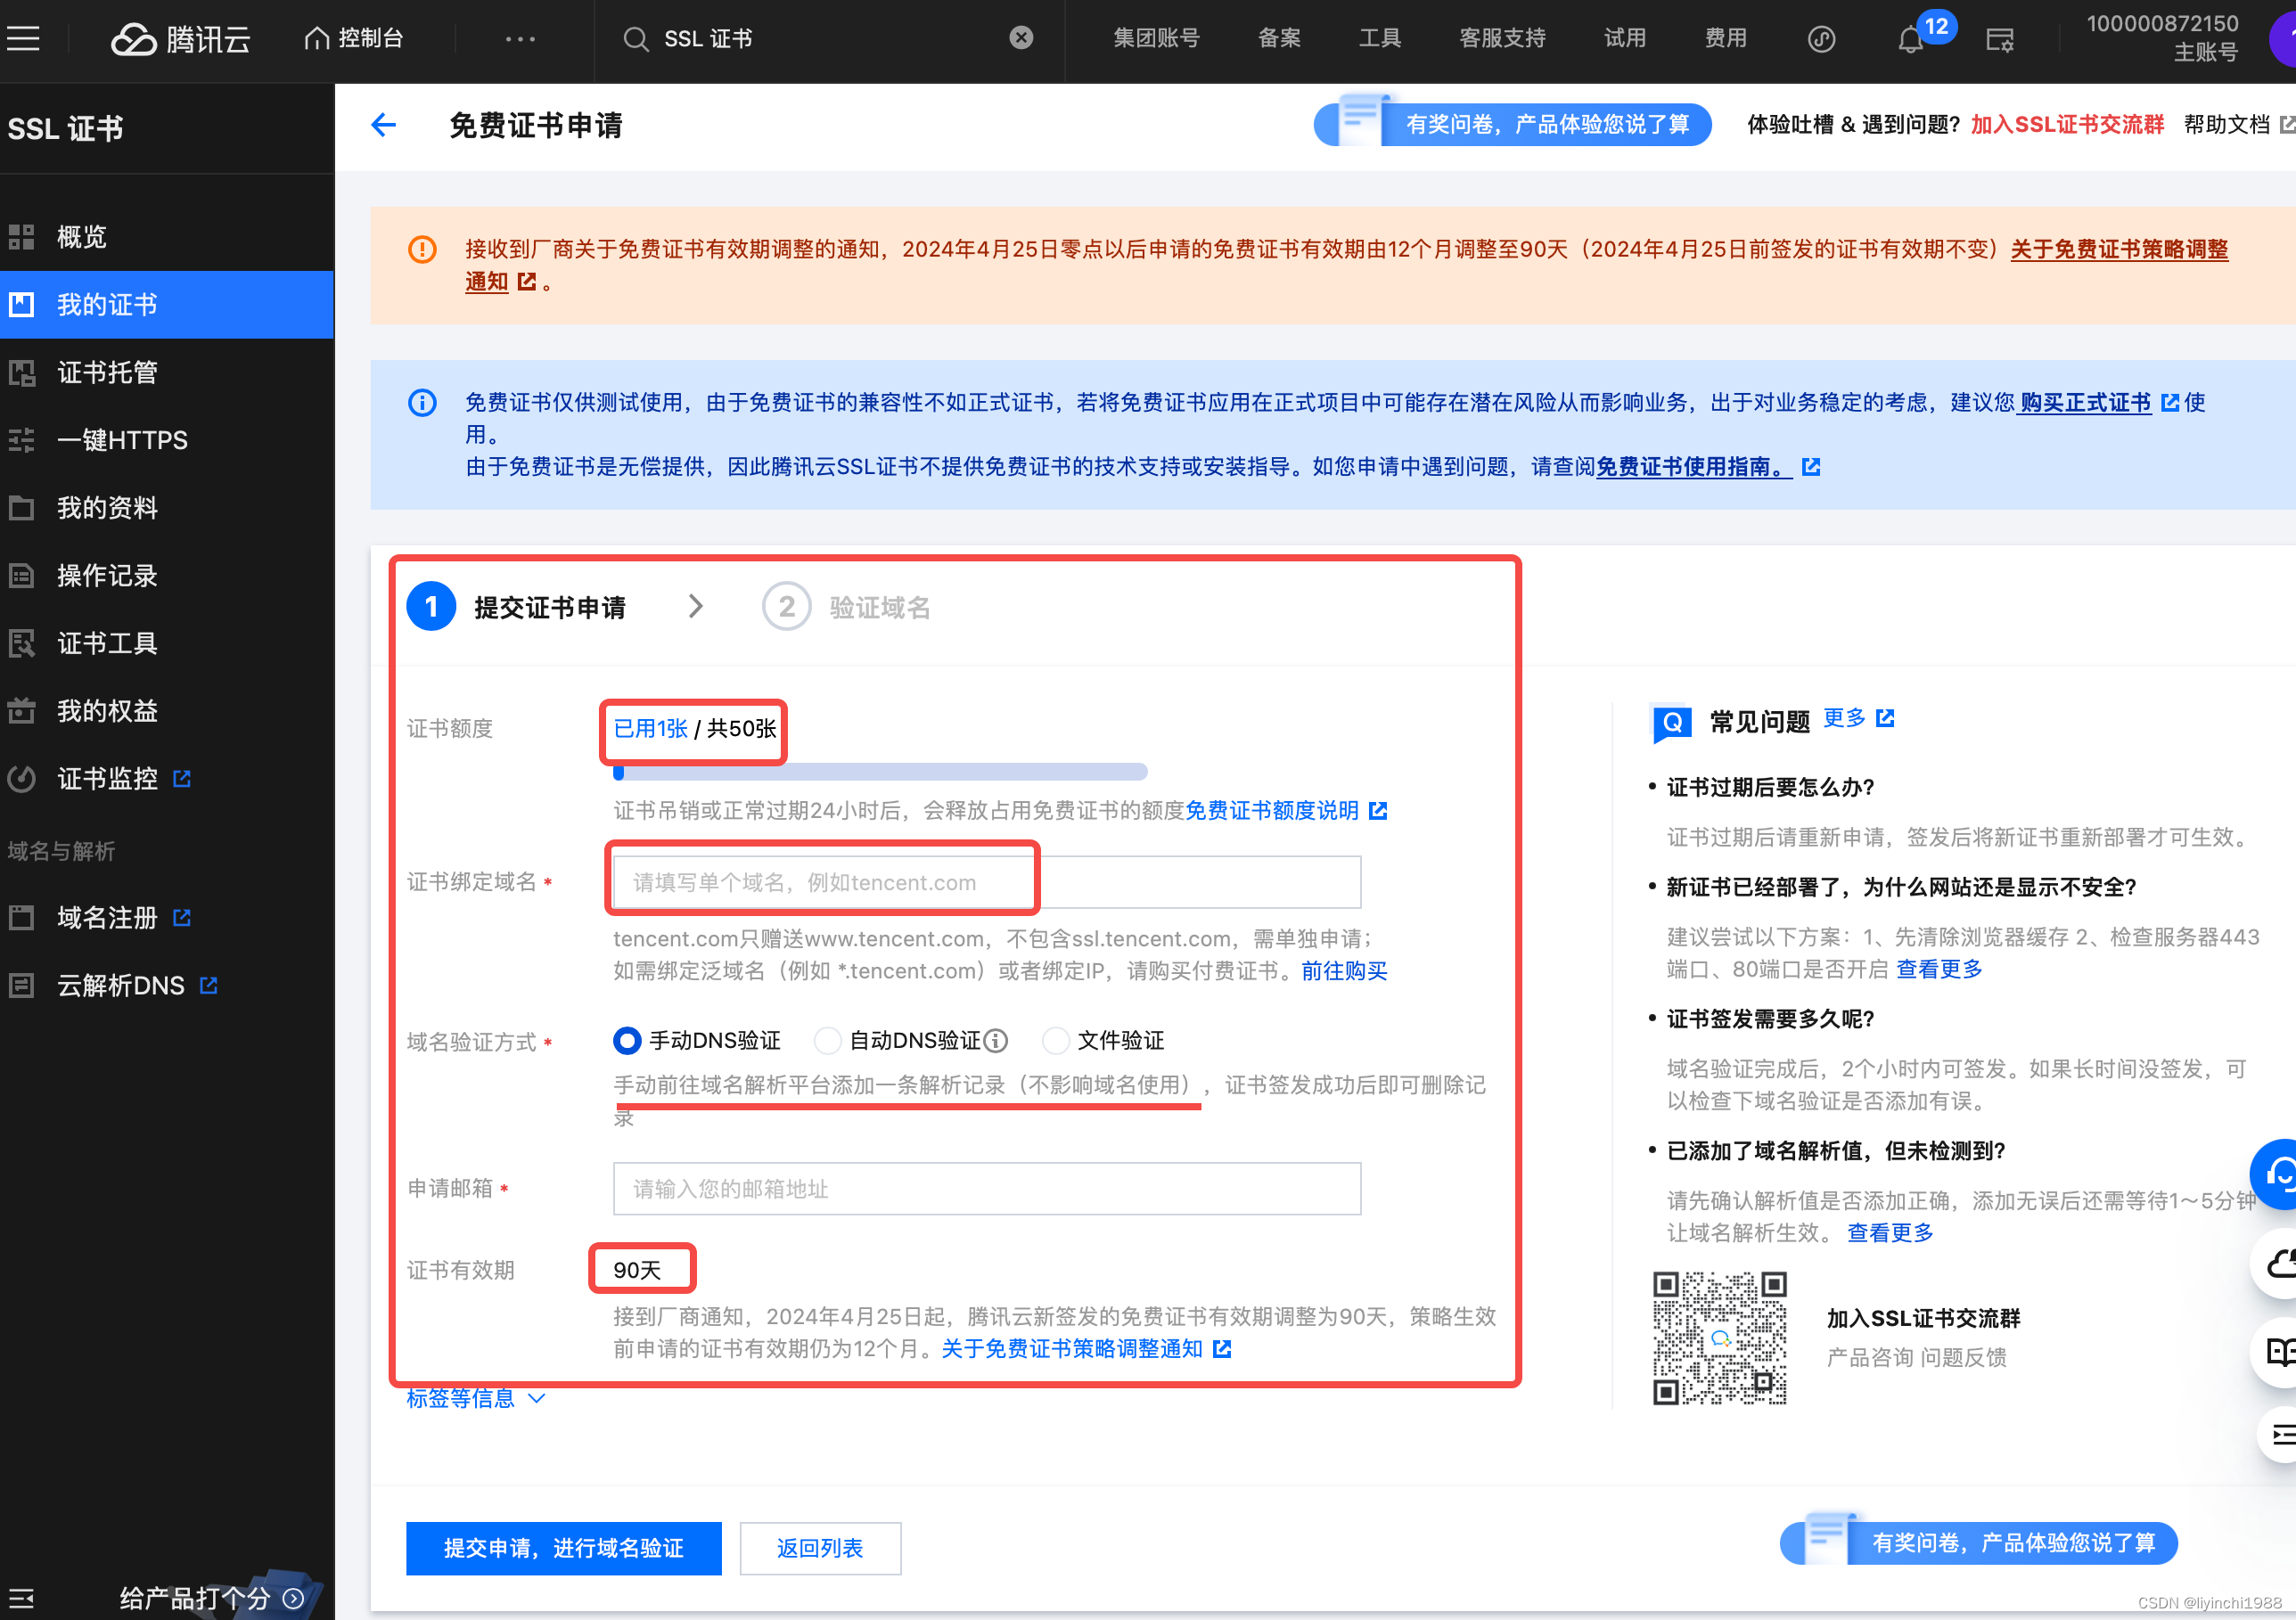Viewport: 2296px width, 1620px height.
Task: Click the 返回列表 button
Action: pyautogui.click(x=819, y=1548)
